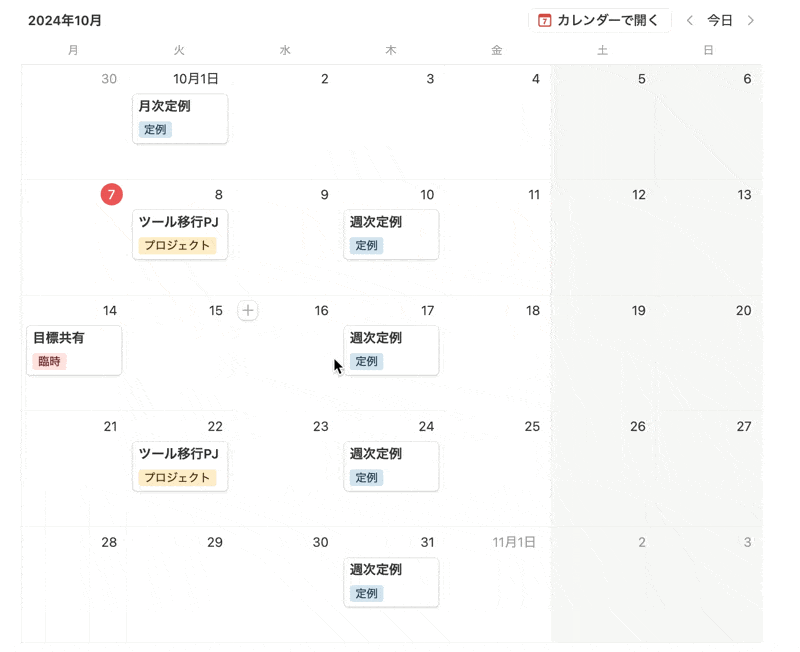Open the calendar via カレンダーで開く button
The width and height of the screenshot is (800, 652).
[599, 20]
